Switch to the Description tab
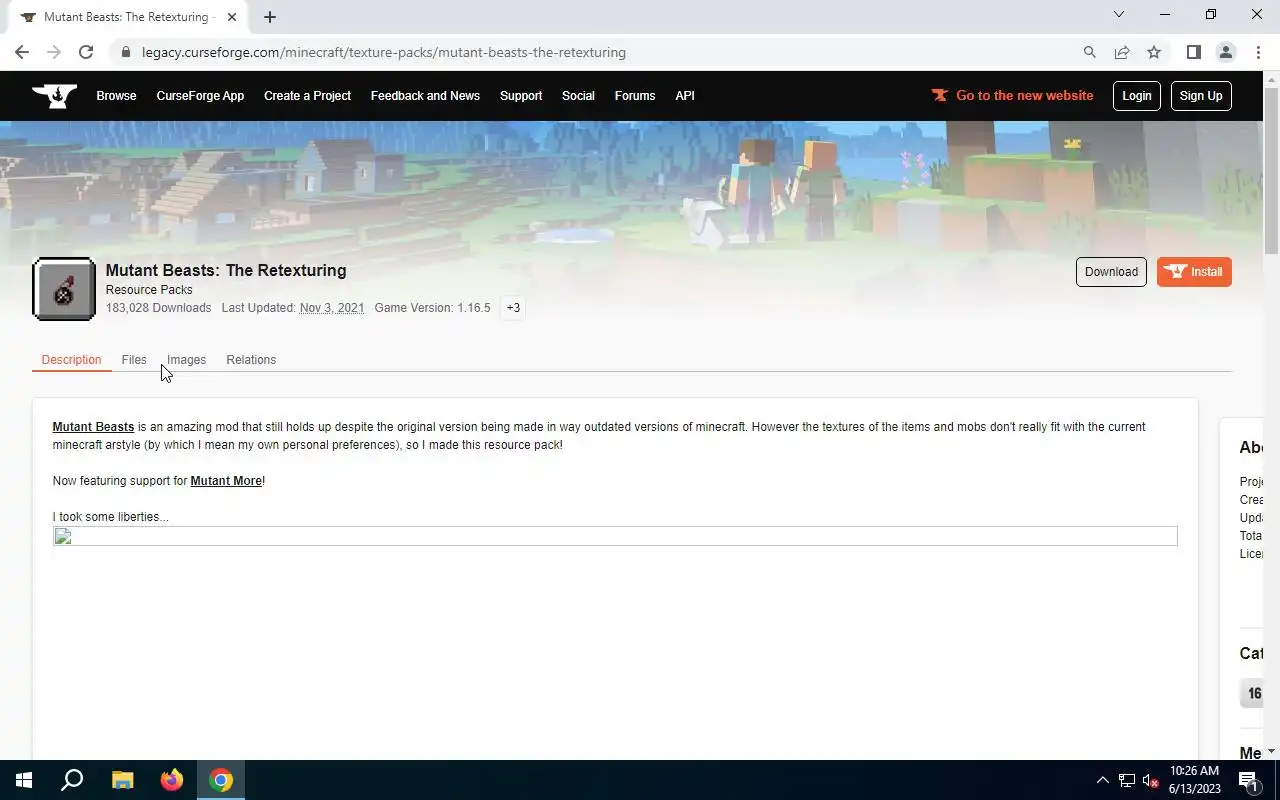The height and width of the screenshot is (800, 1280). pos(71,360)
